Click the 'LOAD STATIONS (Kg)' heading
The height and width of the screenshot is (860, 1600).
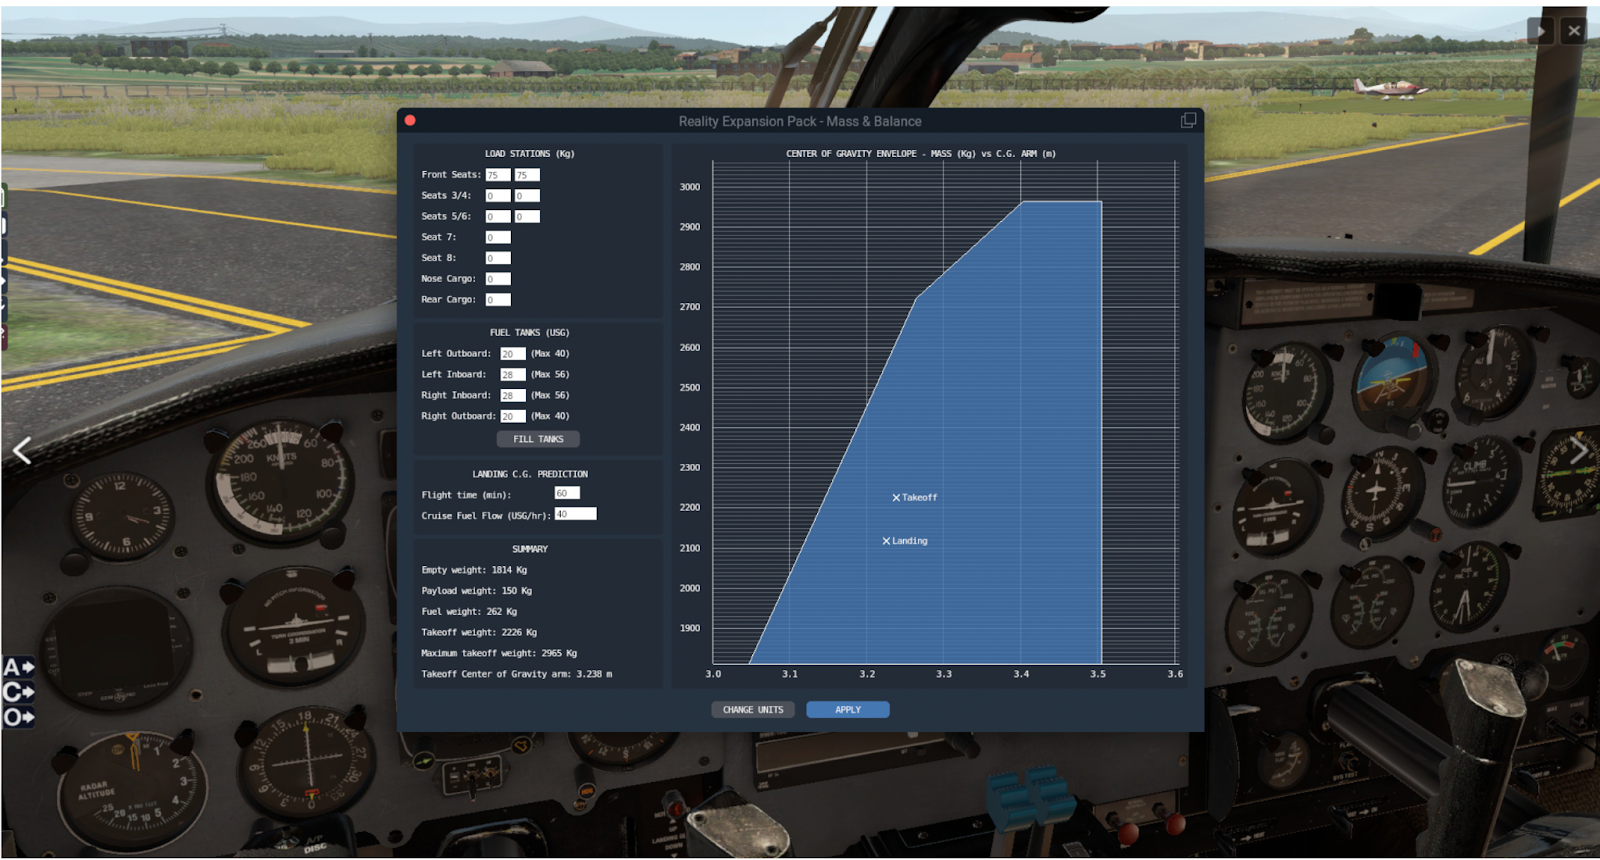click(529, 154)
